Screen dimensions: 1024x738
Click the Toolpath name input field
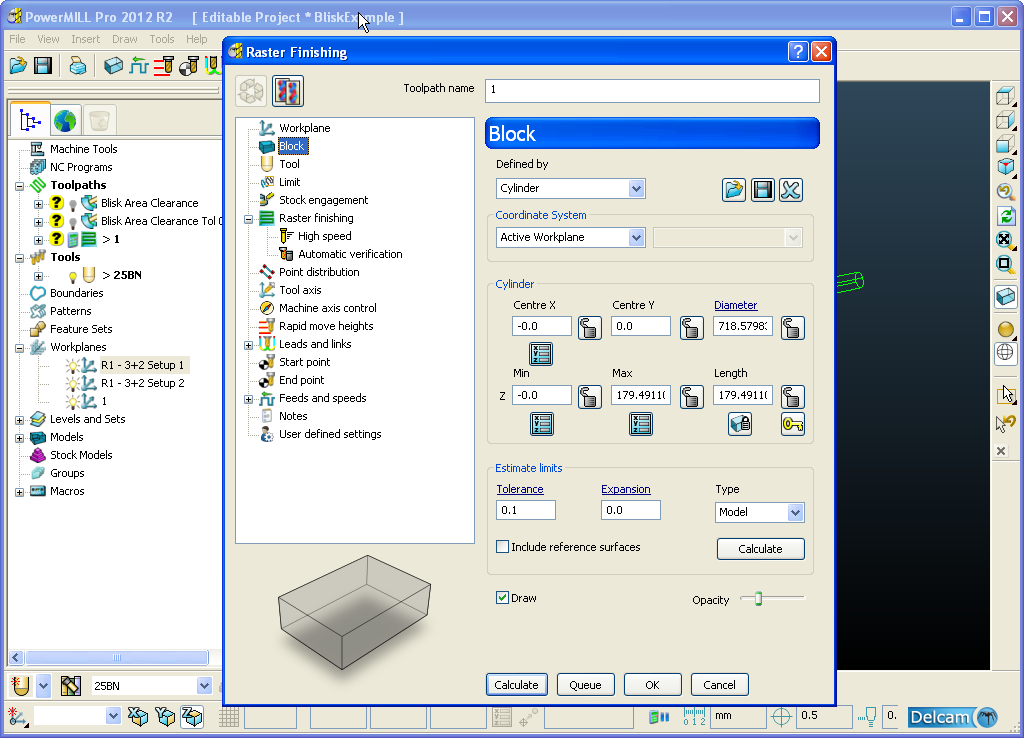point(652,90)
